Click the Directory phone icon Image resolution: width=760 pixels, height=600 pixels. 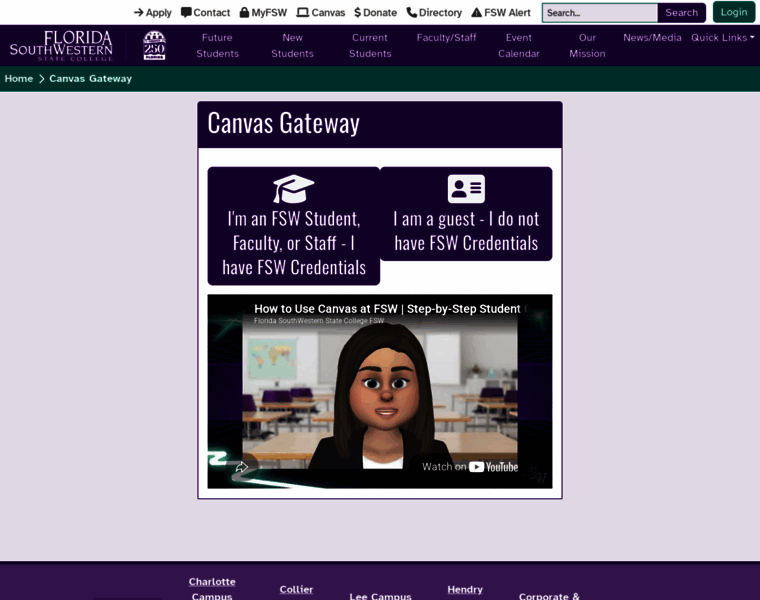(x=412, y=13)
